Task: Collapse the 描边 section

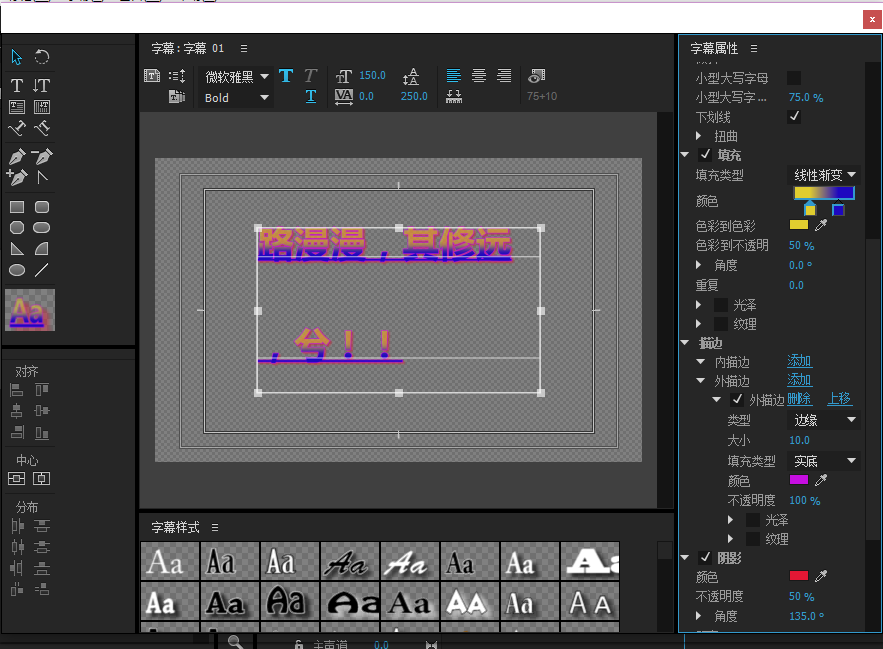Action: pyautogui.click(x=685, y=343)
